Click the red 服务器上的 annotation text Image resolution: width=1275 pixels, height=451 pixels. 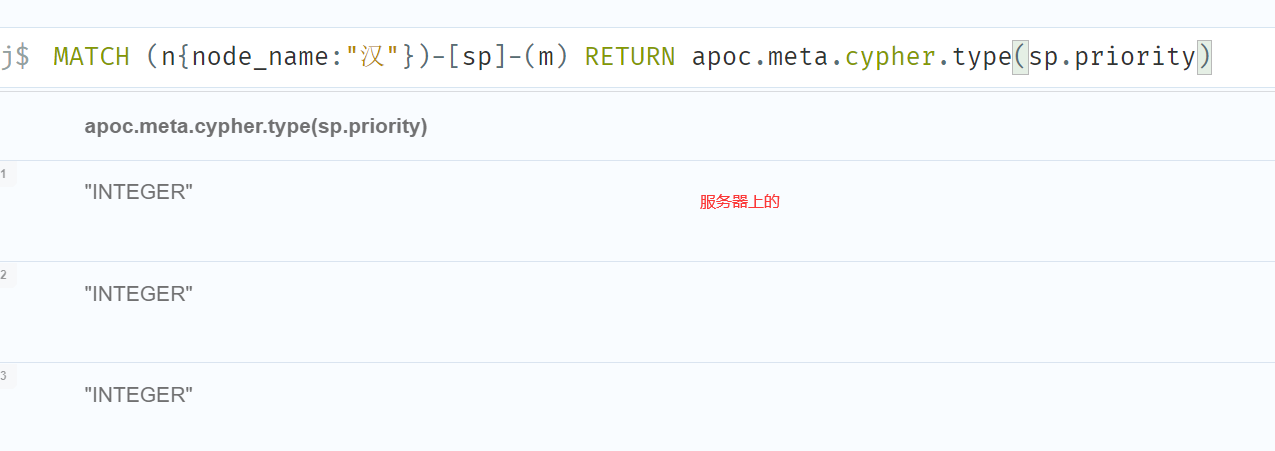(739, 202)
